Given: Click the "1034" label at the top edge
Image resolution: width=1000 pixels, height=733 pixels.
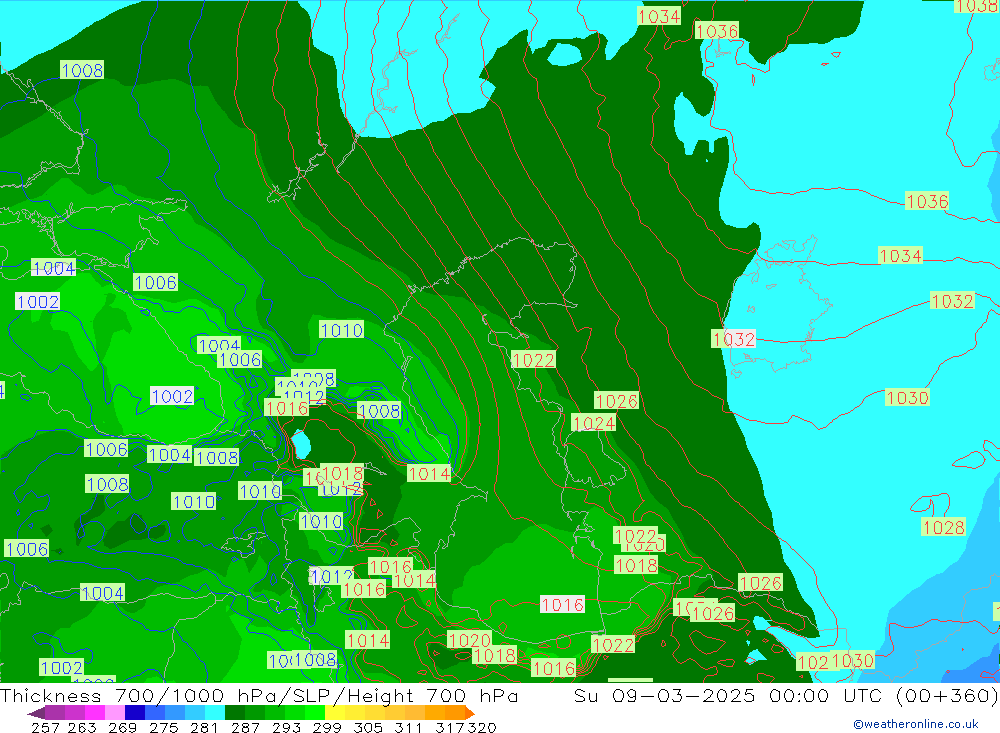Looking at the screenshot, I should point(659,16).
